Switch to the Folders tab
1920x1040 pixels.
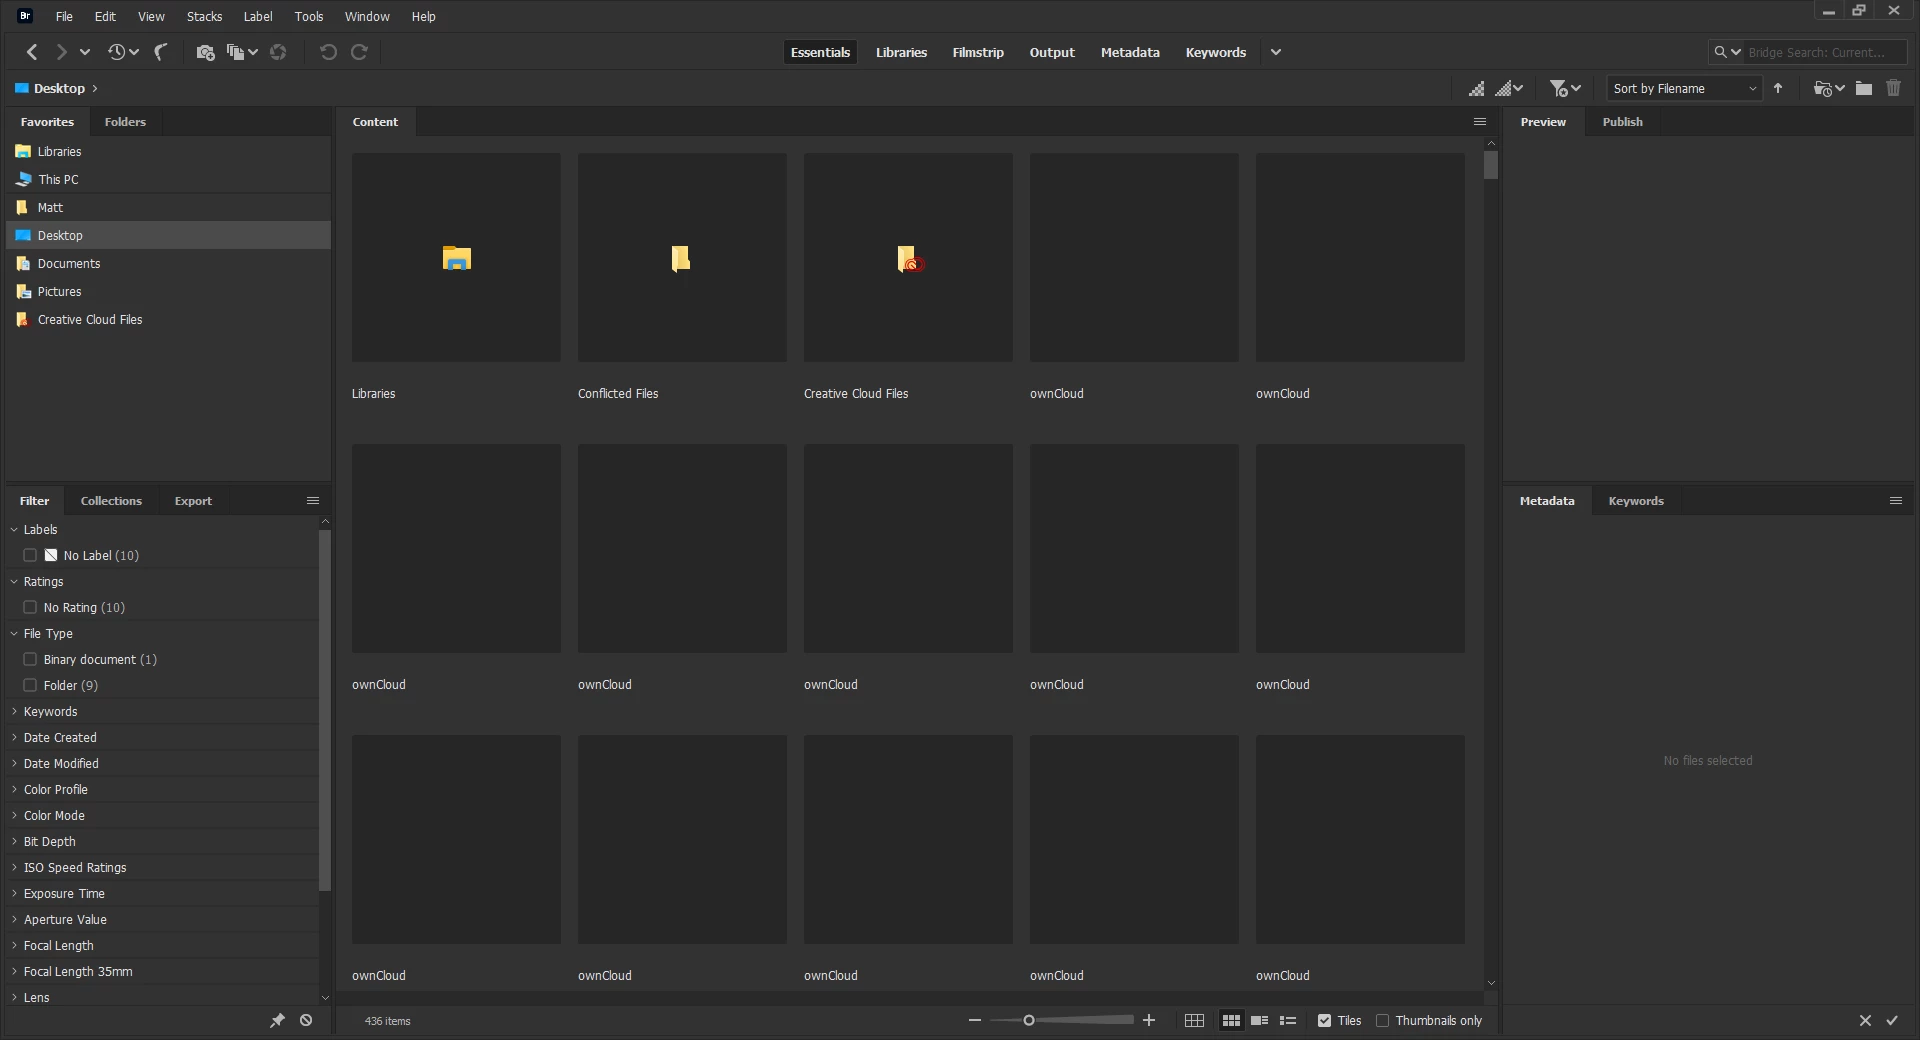(x=125, y=122)
